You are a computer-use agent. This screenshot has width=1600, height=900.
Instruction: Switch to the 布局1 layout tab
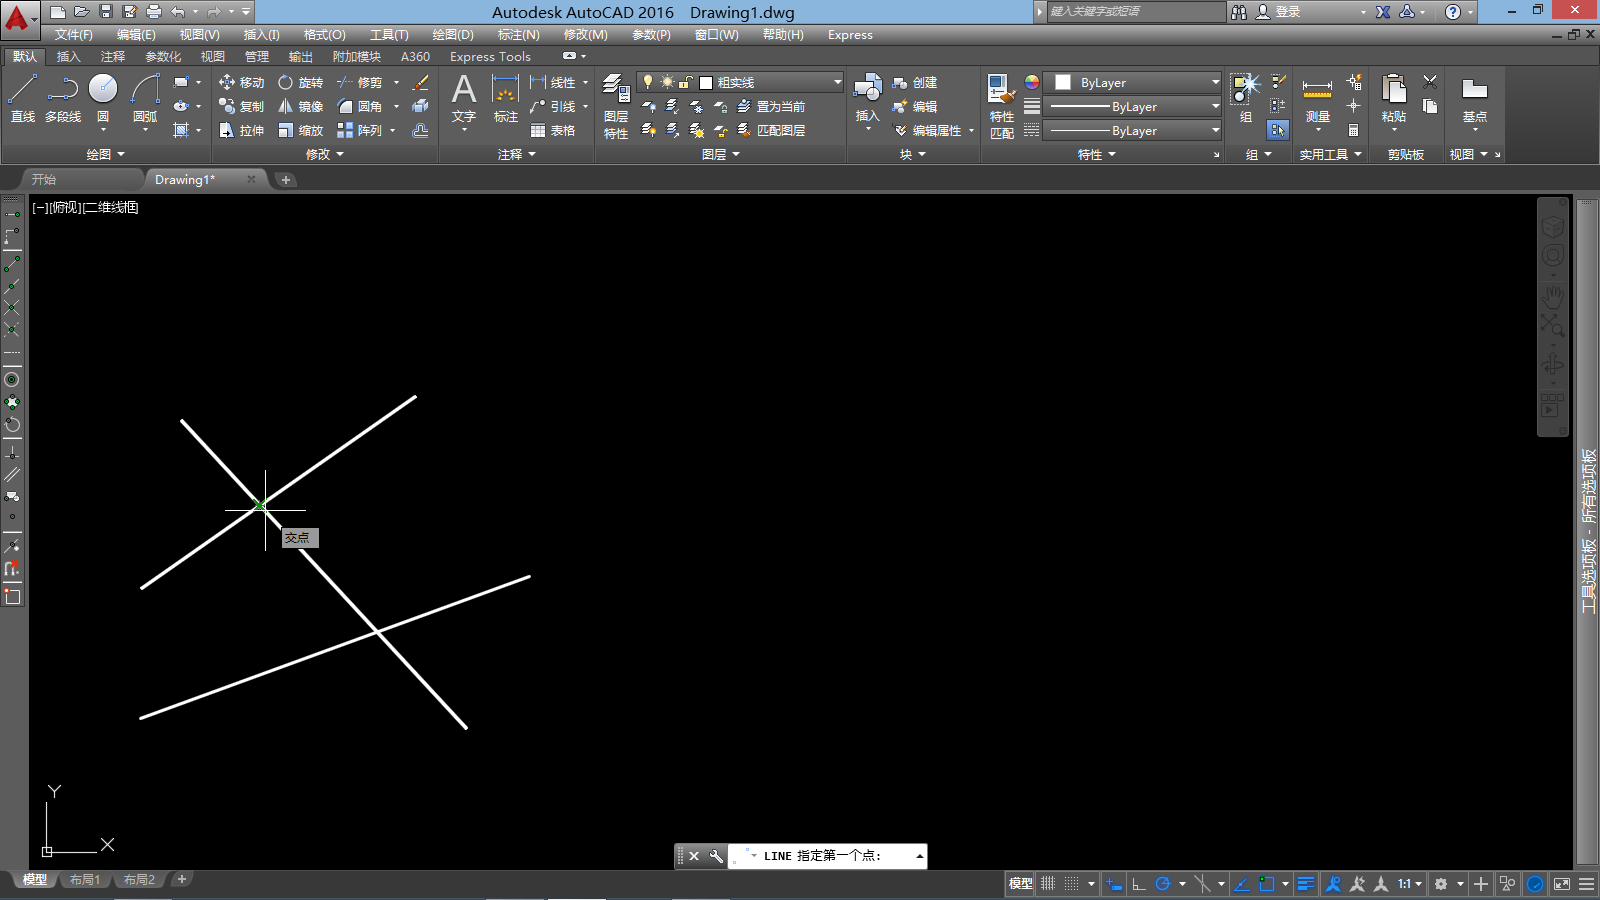(x=85, y=880)
